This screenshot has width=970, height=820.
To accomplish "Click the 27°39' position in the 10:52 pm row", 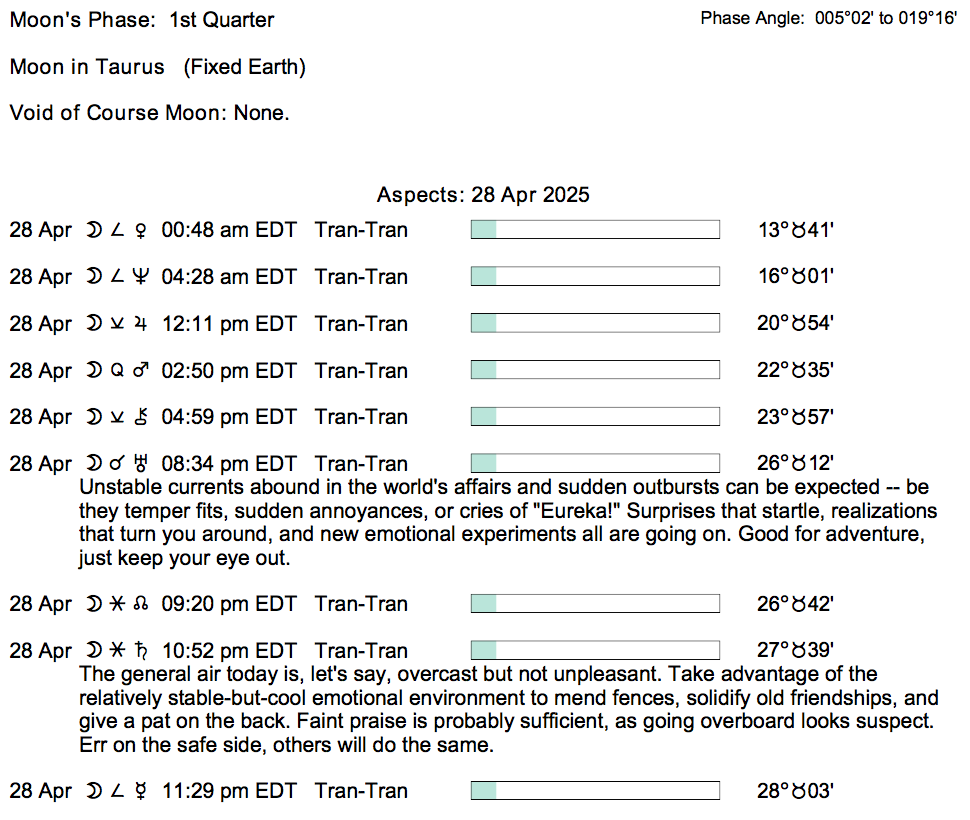I will pyautogui.click(x=796, y=651).
